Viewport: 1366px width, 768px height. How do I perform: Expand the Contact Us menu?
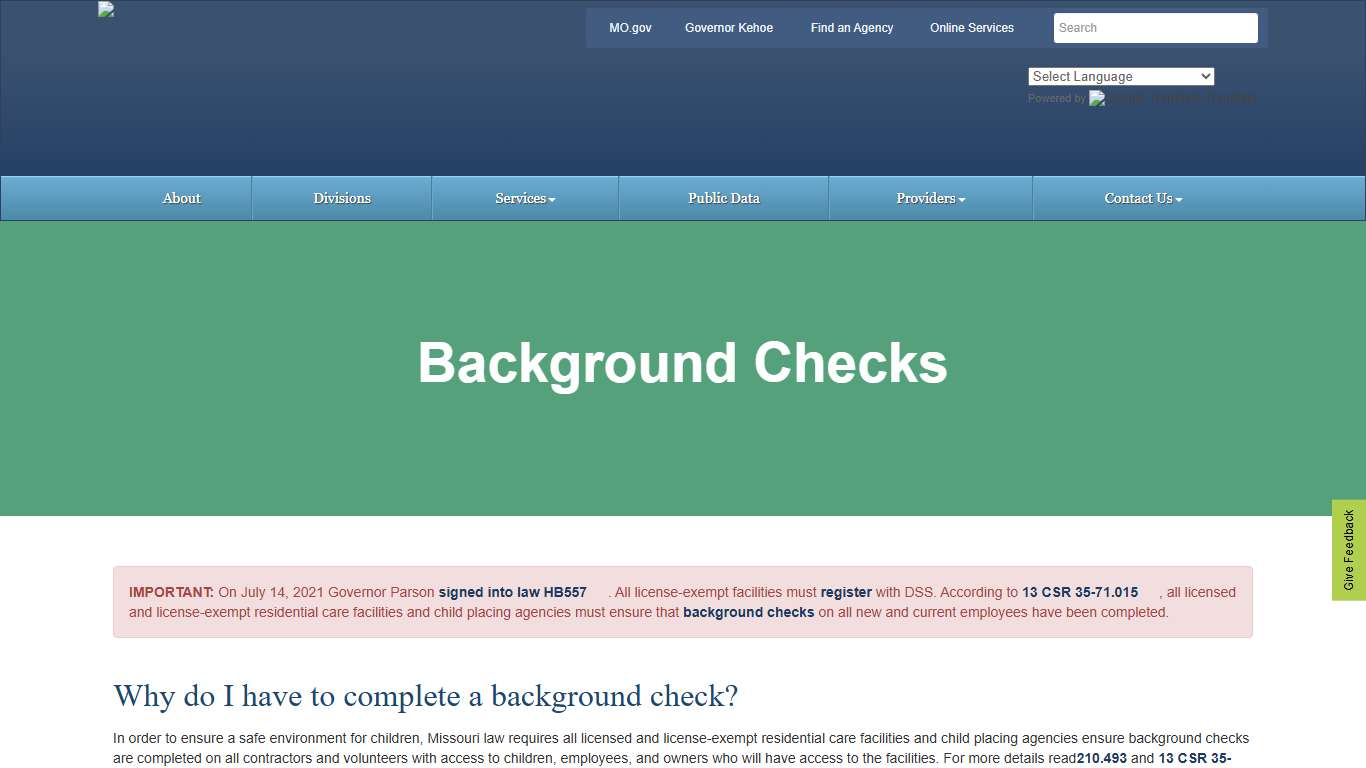coord(1143,199)
